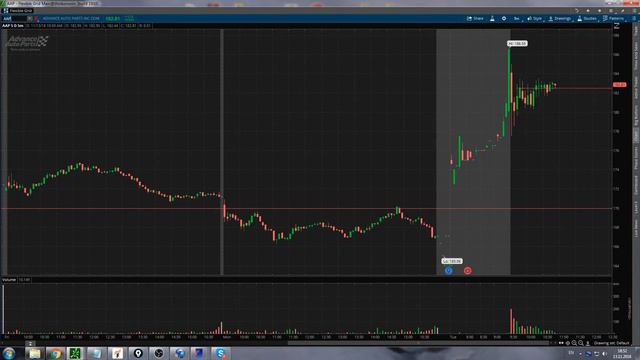The height and width of the screenshot is (360, 640).
Task: Open the Share menu in chart toolbar
Action: click(475, 18)
